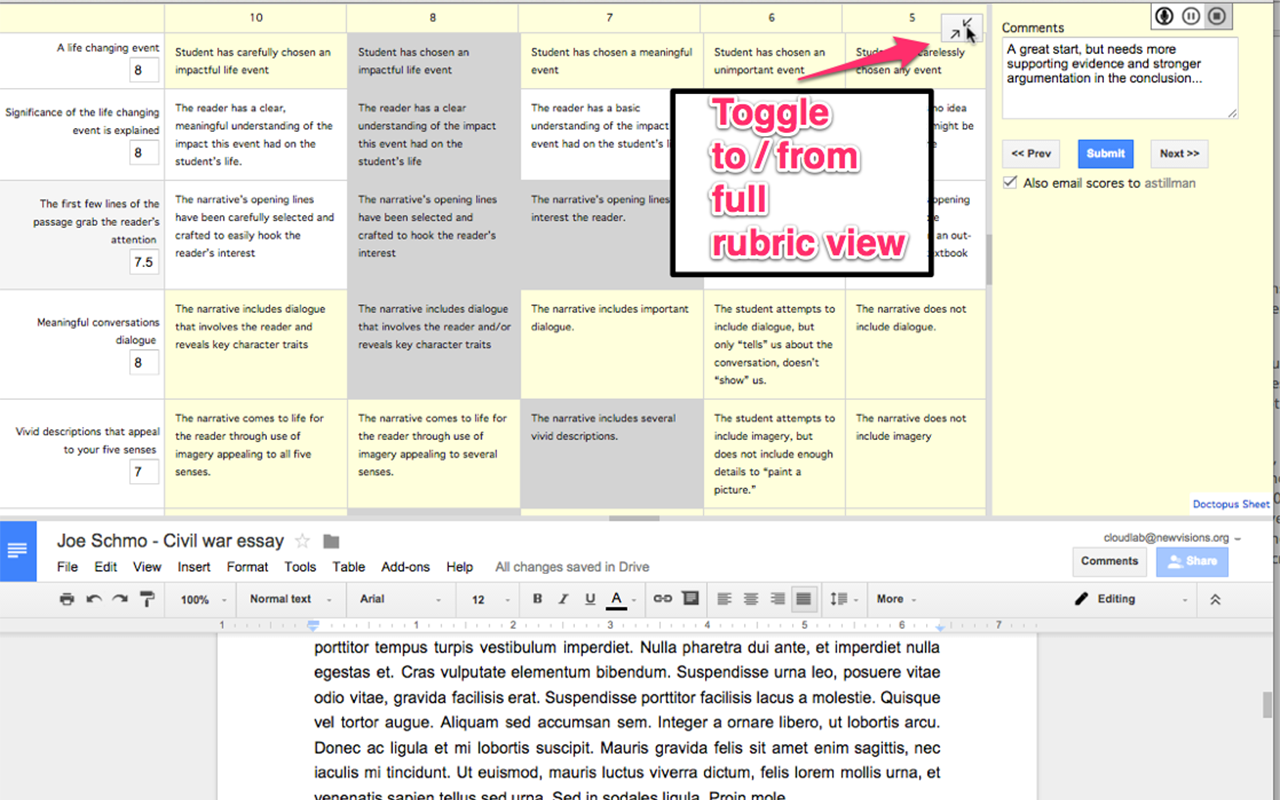Open the Editing mode dropdown
This screenshot has width=1280, height=800.
point(1132,599)
